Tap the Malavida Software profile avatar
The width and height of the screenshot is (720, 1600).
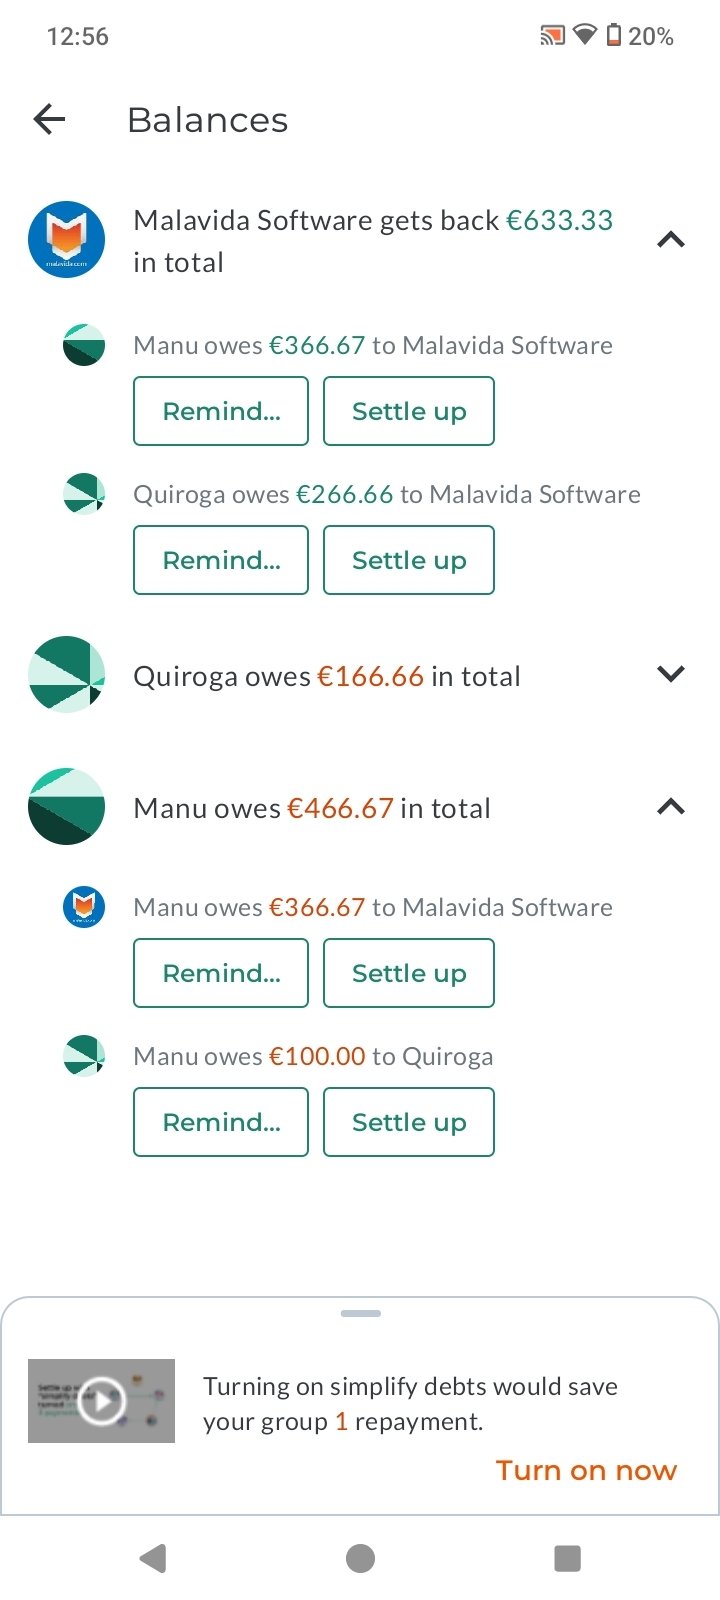pyautogui.click(x=66, y=240)
